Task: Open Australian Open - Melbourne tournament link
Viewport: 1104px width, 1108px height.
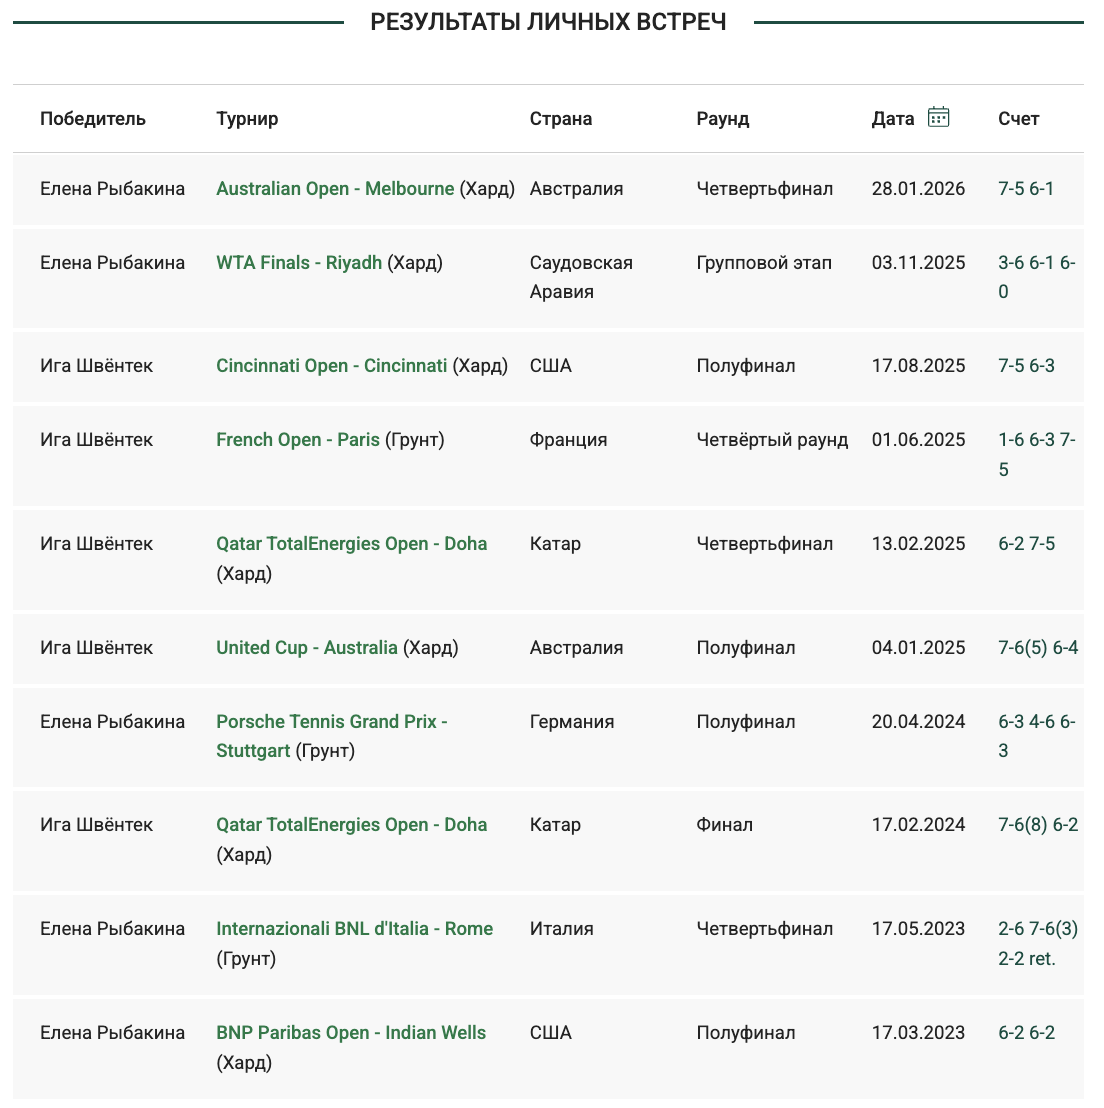Action: (335, 189)
